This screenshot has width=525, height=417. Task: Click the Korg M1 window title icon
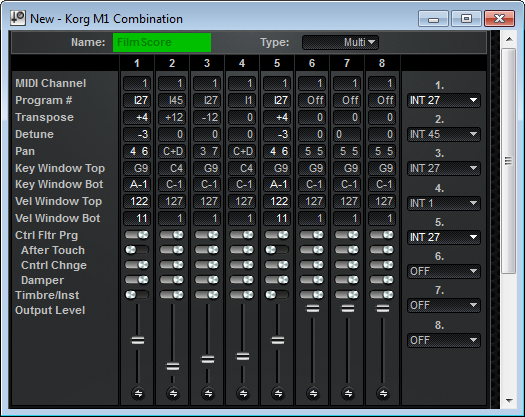click(18, 18)
